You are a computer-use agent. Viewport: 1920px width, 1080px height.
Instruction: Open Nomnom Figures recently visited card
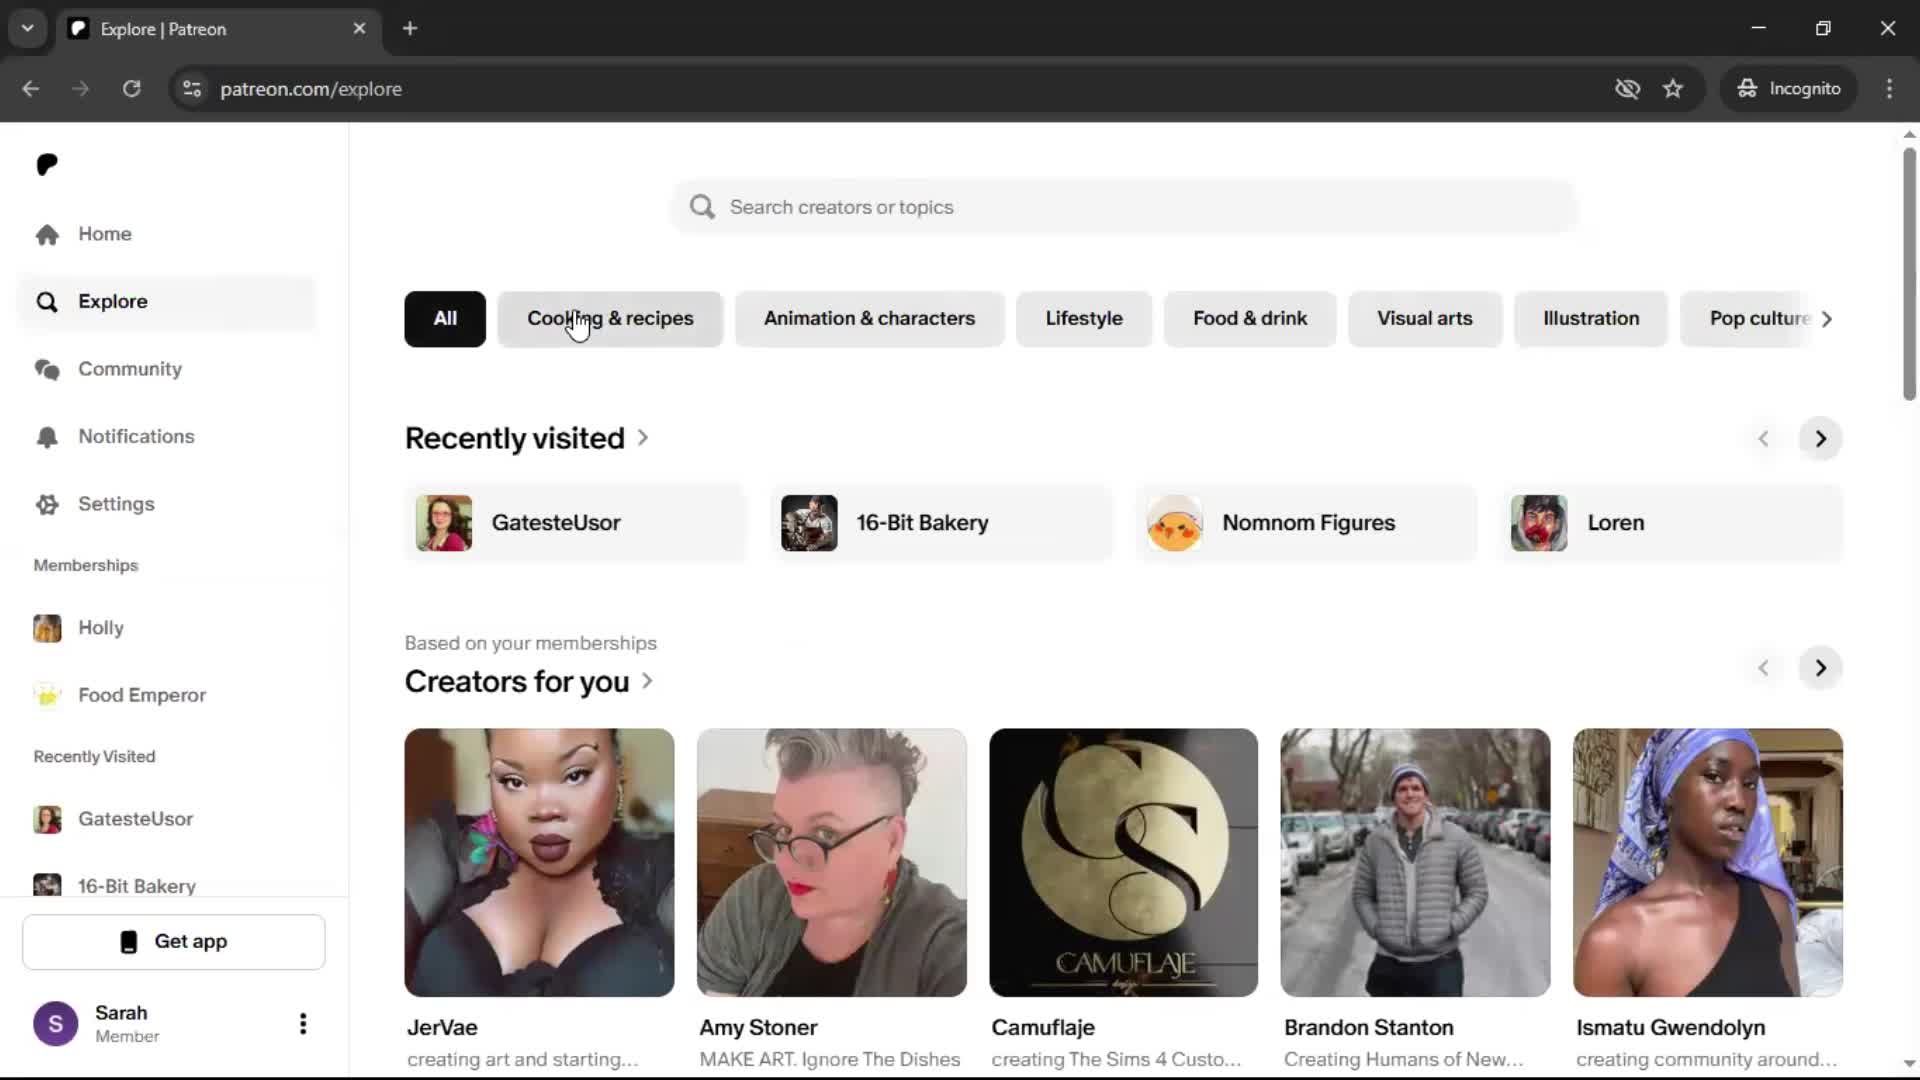click(x=1307, y=523)
